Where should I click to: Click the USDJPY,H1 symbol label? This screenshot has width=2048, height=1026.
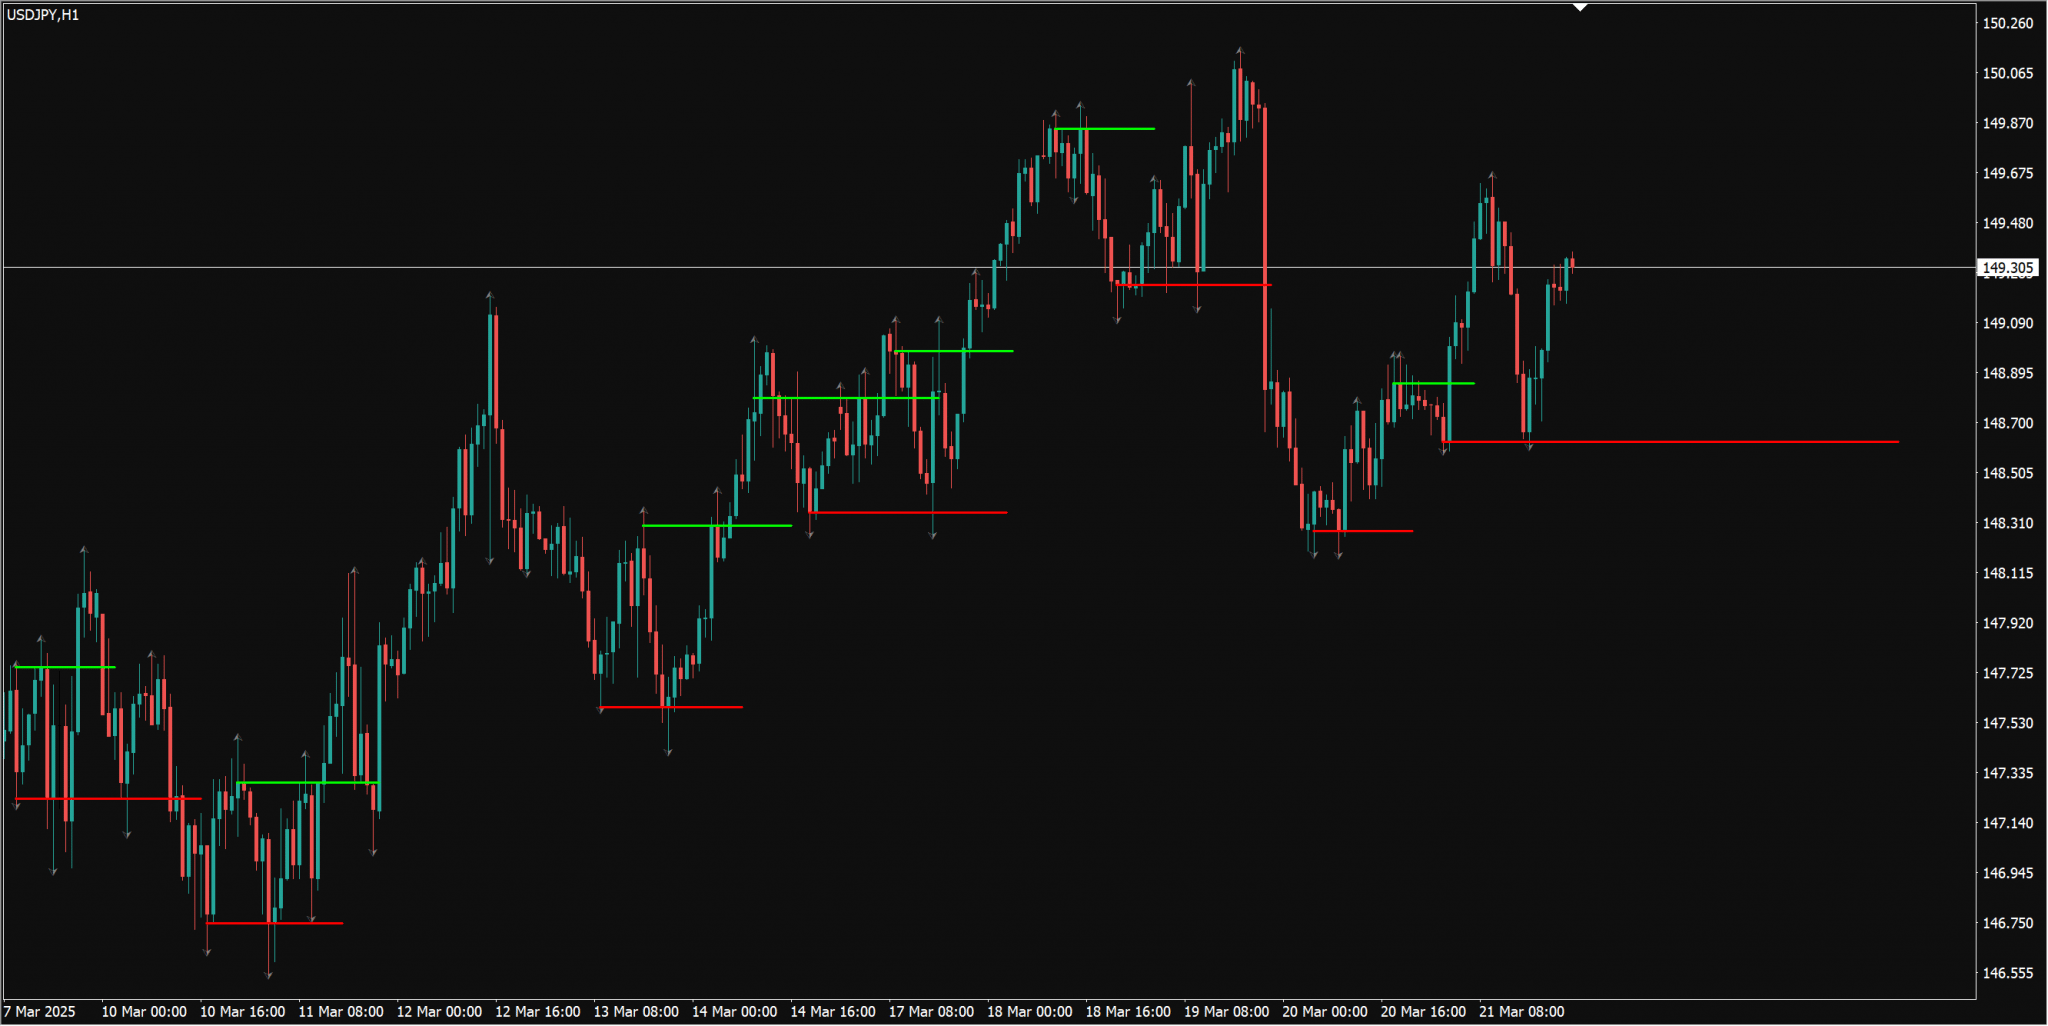pos(43,15)
